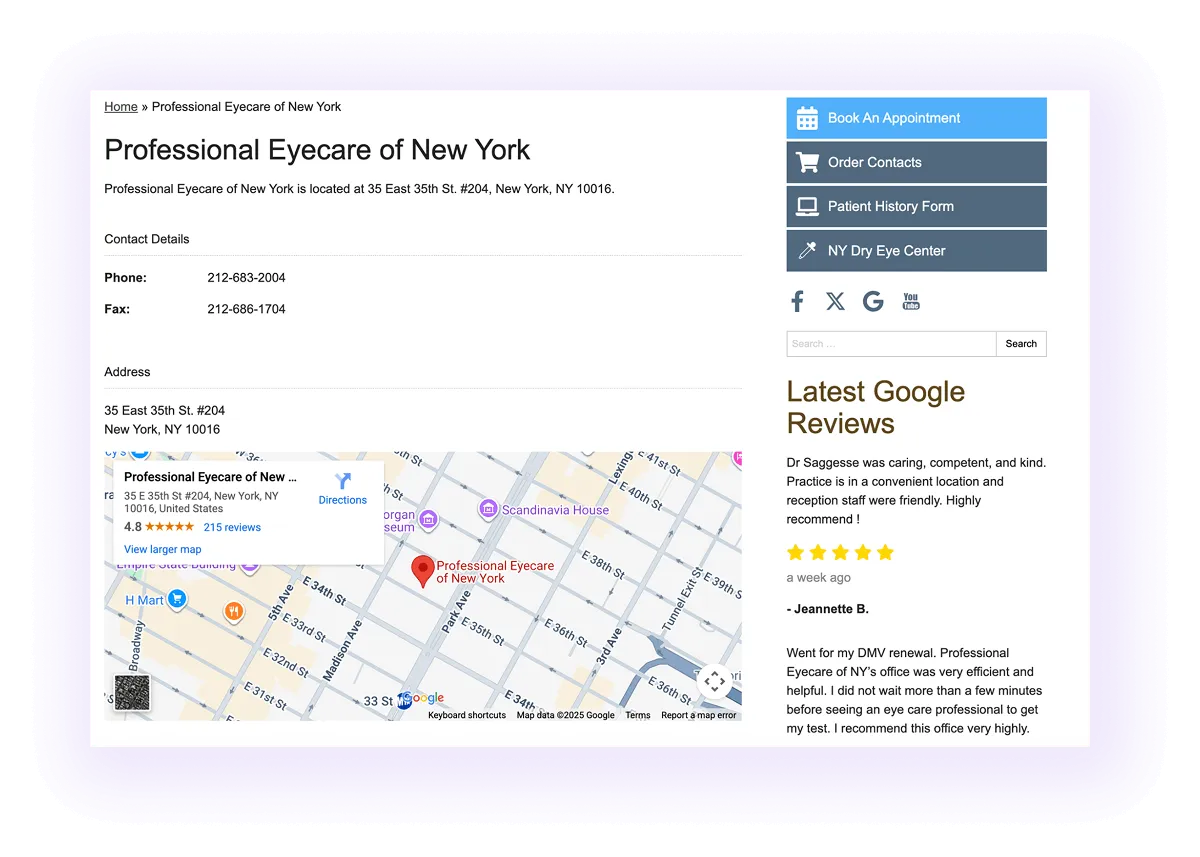Click the X (Twitter) social icon
The height and width of the screenshot is (857, 1200).
point(835,300)
